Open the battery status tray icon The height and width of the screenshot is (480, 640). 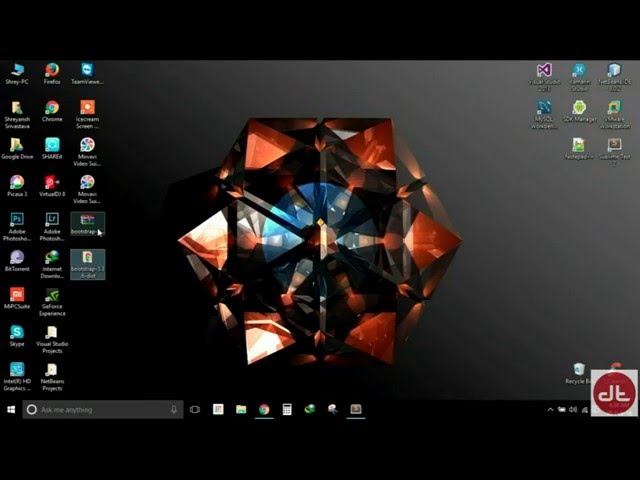(x=562, y=409)
